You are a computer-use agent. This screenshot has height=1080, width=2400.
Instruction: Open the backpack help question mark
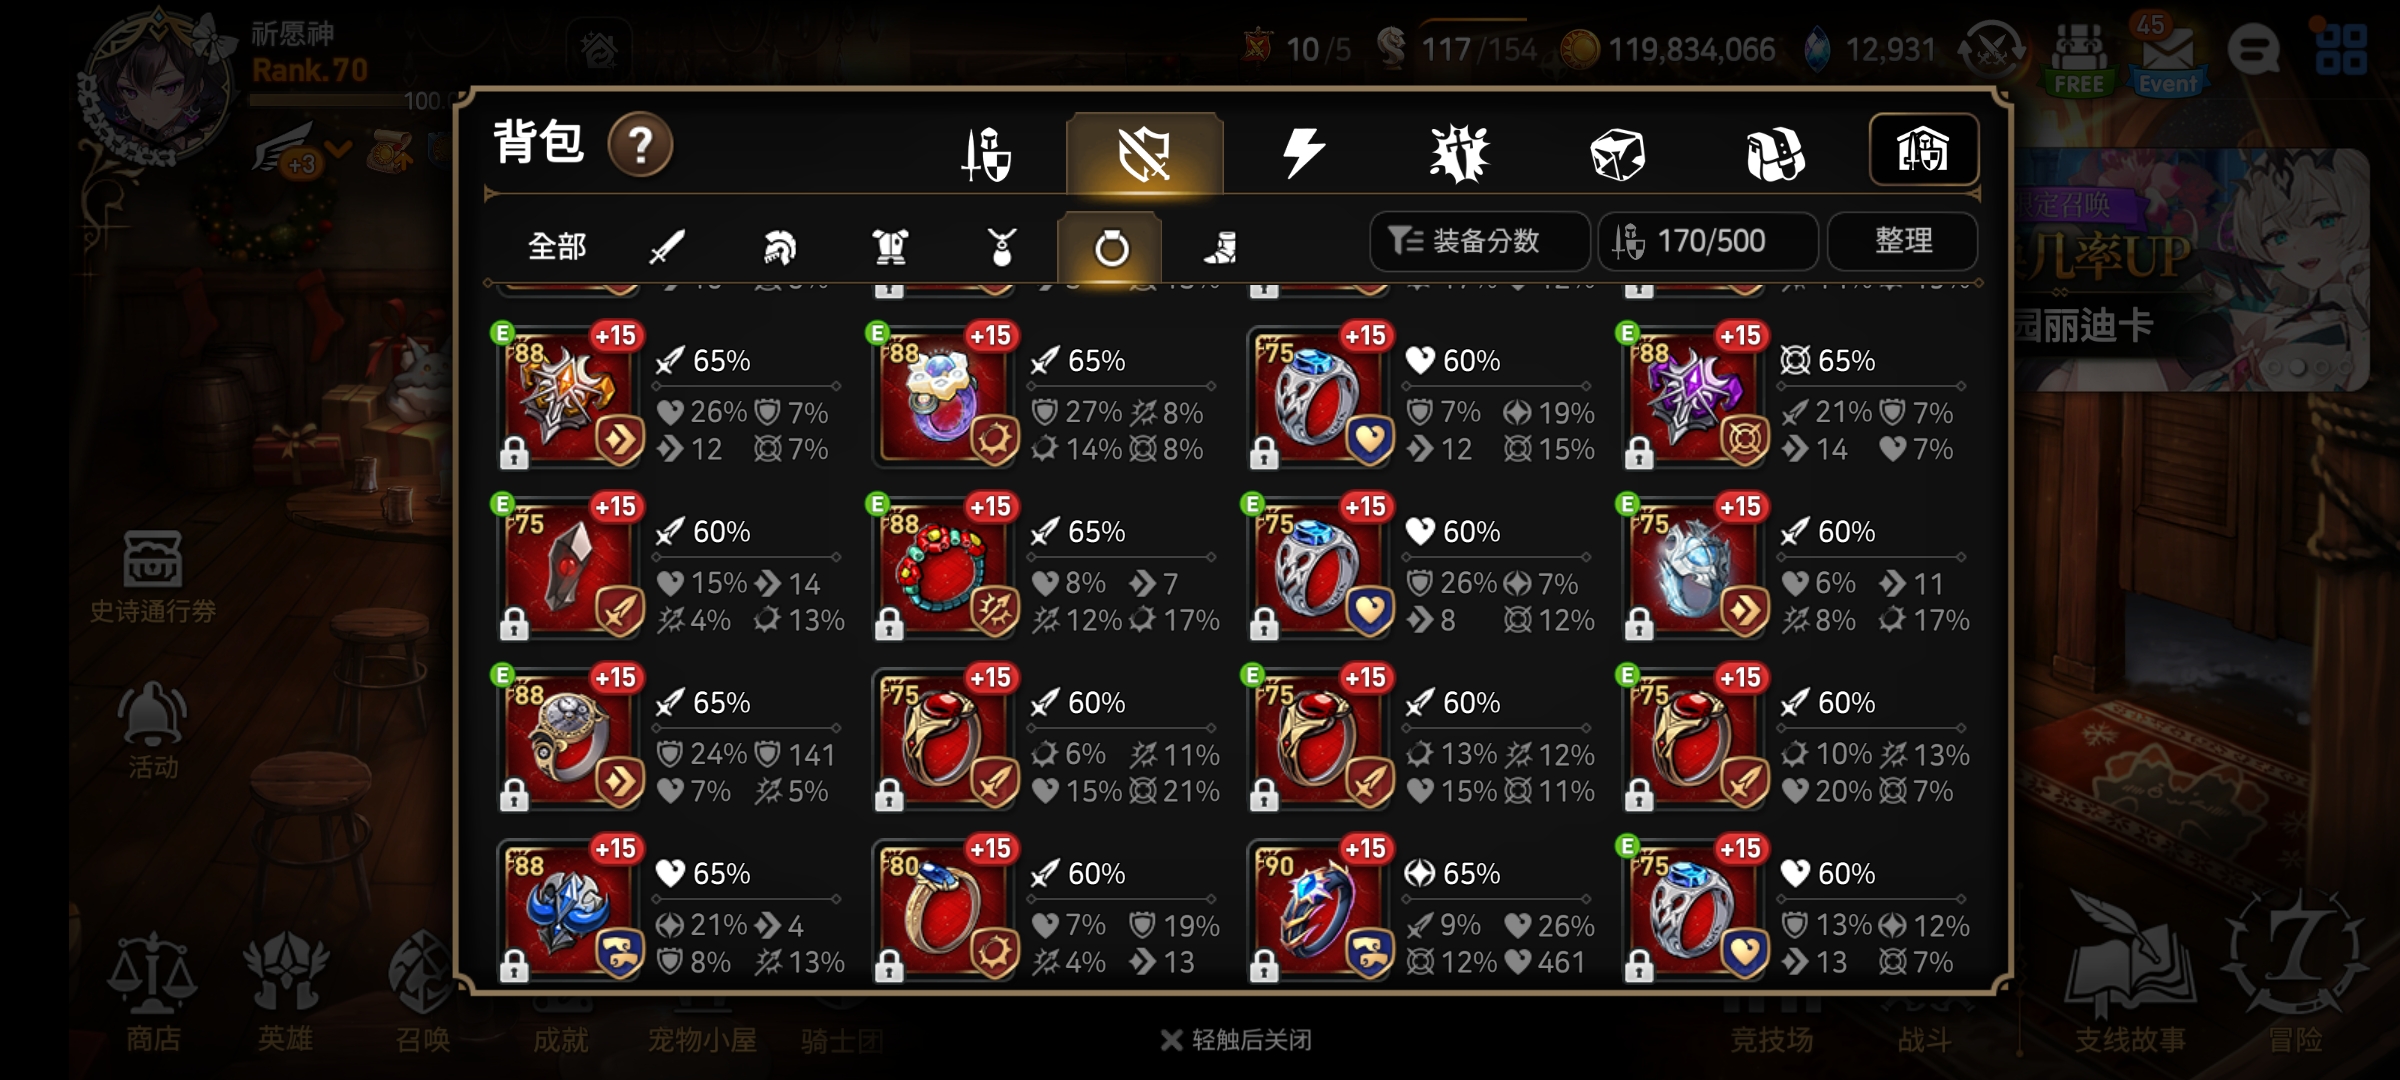tap(640, 146)
